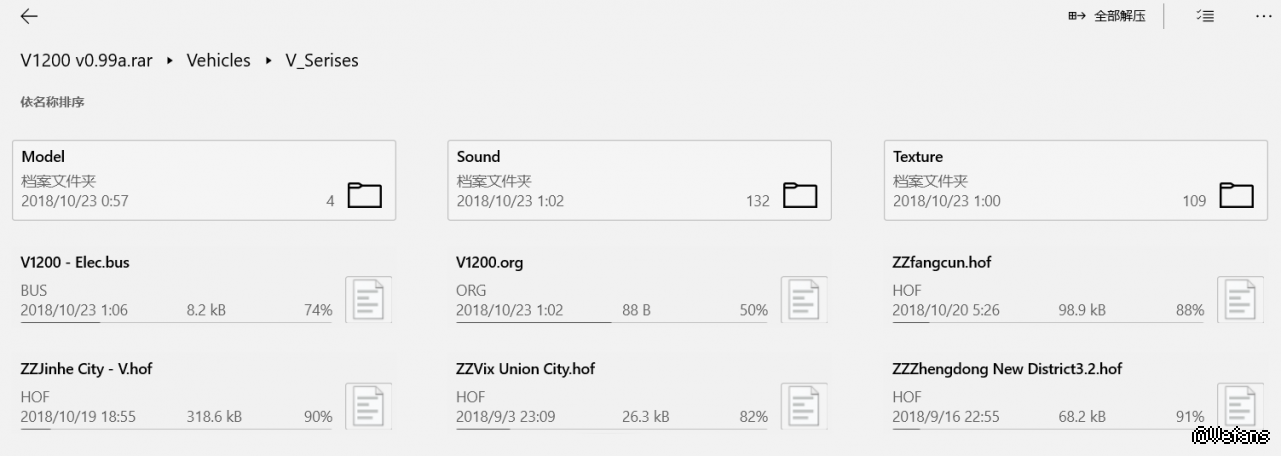
Task: Expand the arrow after Vehicles breadcrumb
Action: click(269, 61)
